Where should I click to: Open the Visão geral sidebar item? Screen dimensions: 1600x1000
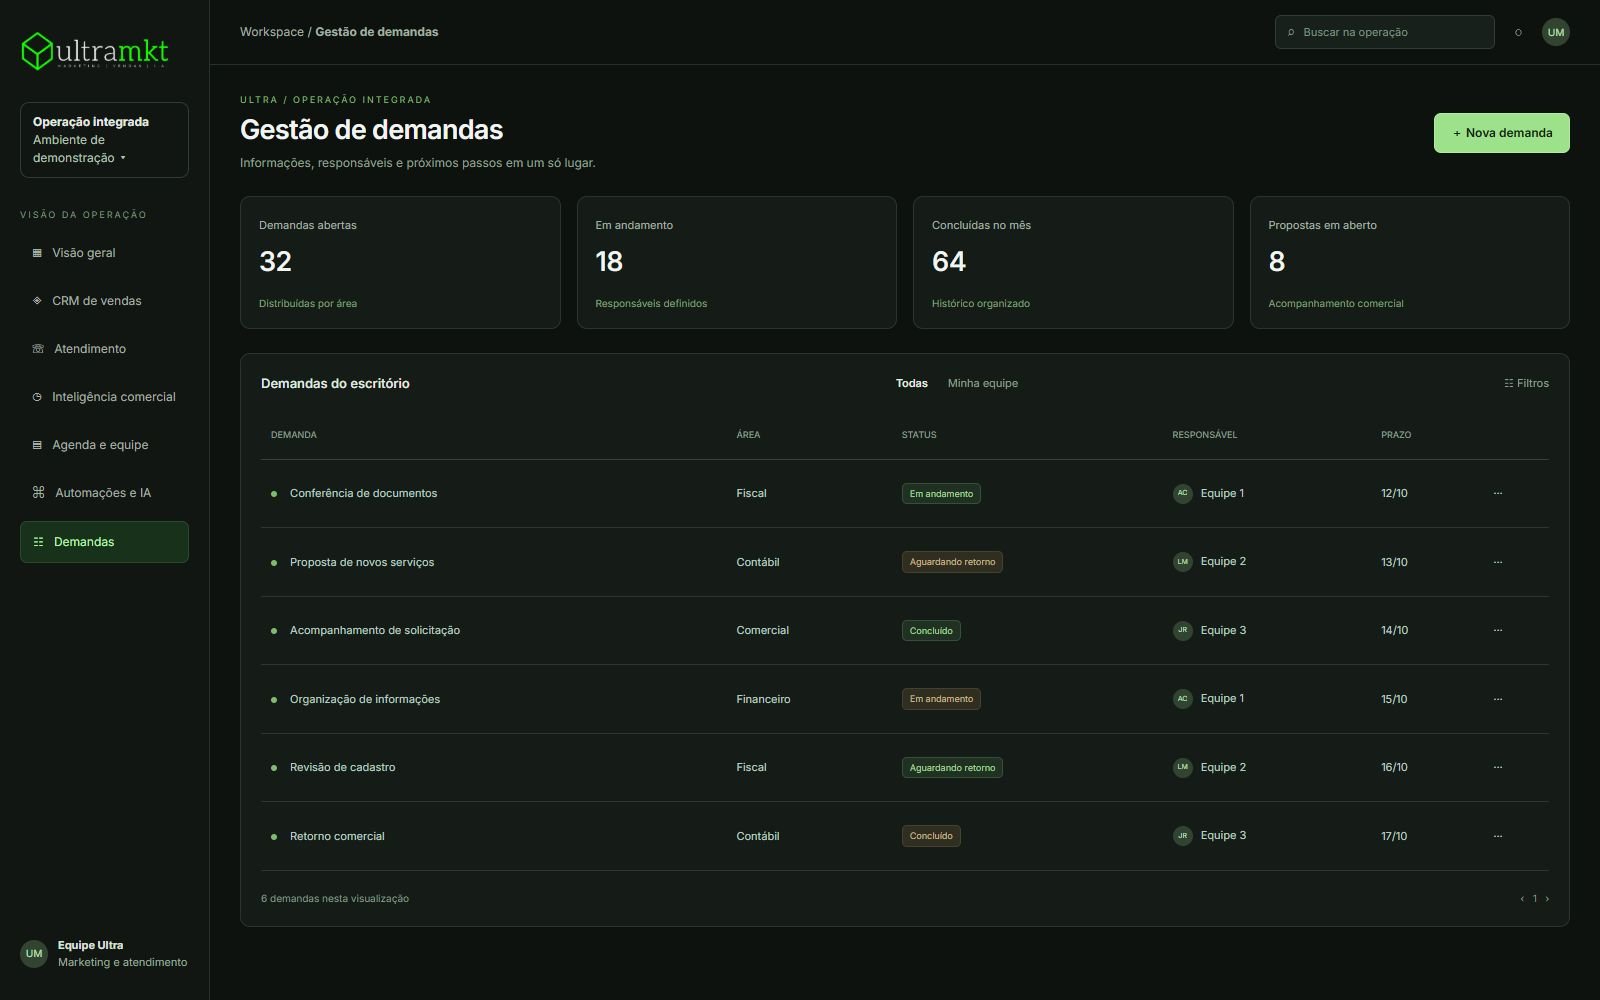(x=104, y=253)
